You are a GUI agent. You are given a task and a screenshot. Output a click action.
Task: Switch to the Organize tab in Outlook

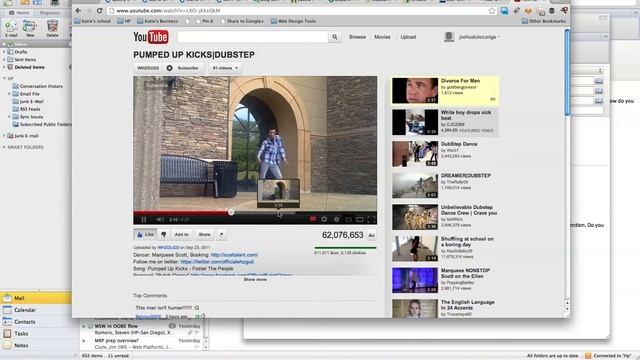[x=50, y=13]
